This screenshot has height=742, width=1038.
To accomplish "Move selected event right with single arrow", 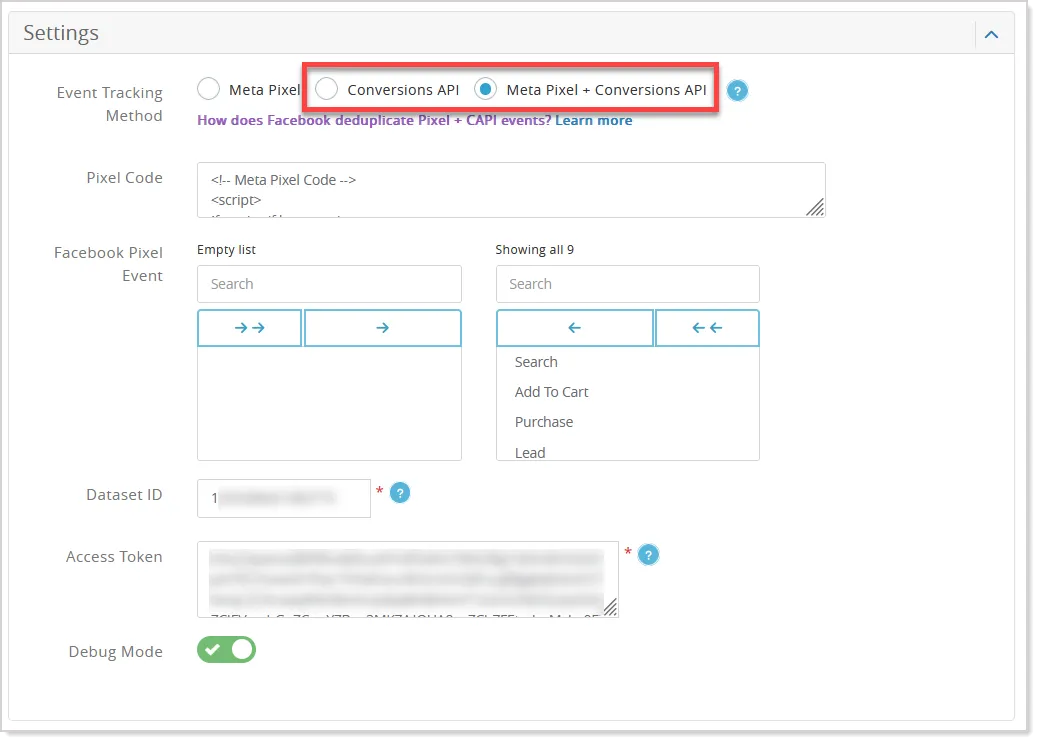I will click(x=383, y=328).
